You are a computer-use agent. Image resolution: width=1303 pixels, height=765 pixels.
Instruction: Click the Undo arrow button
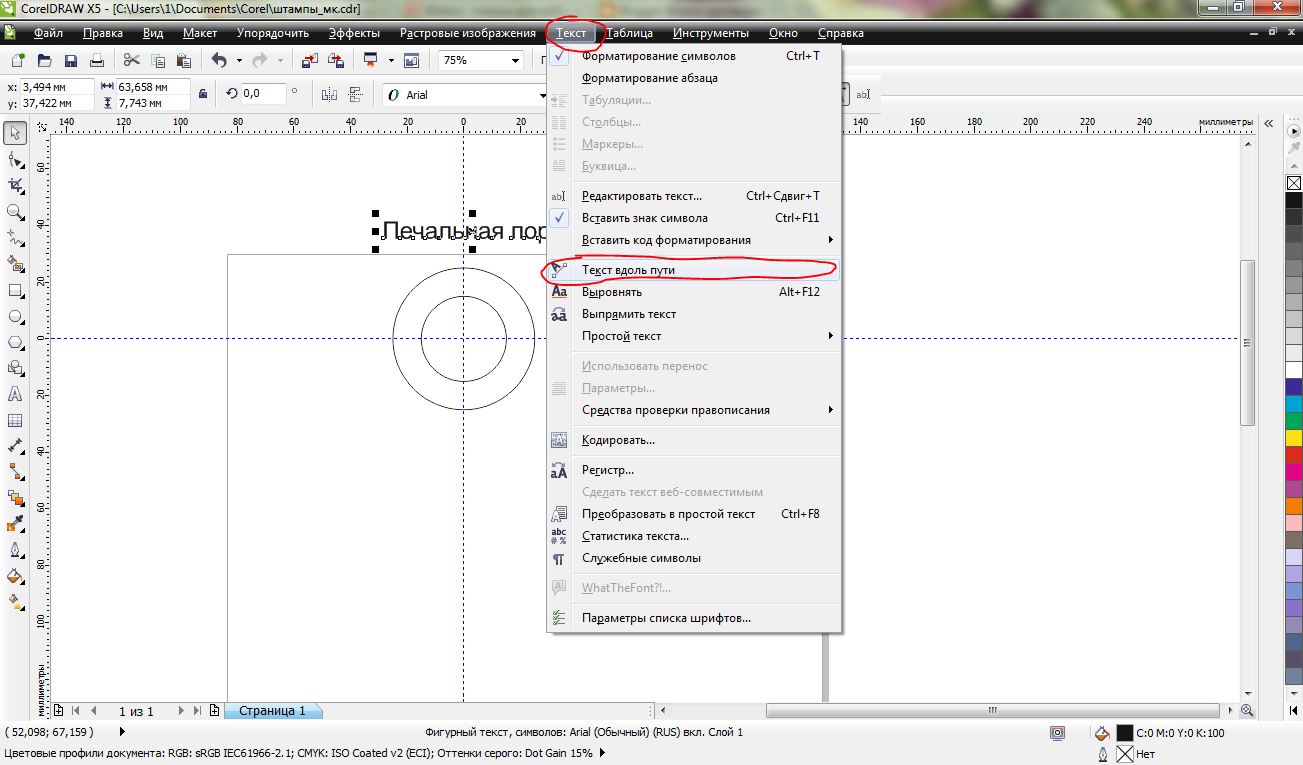[219, 61]
